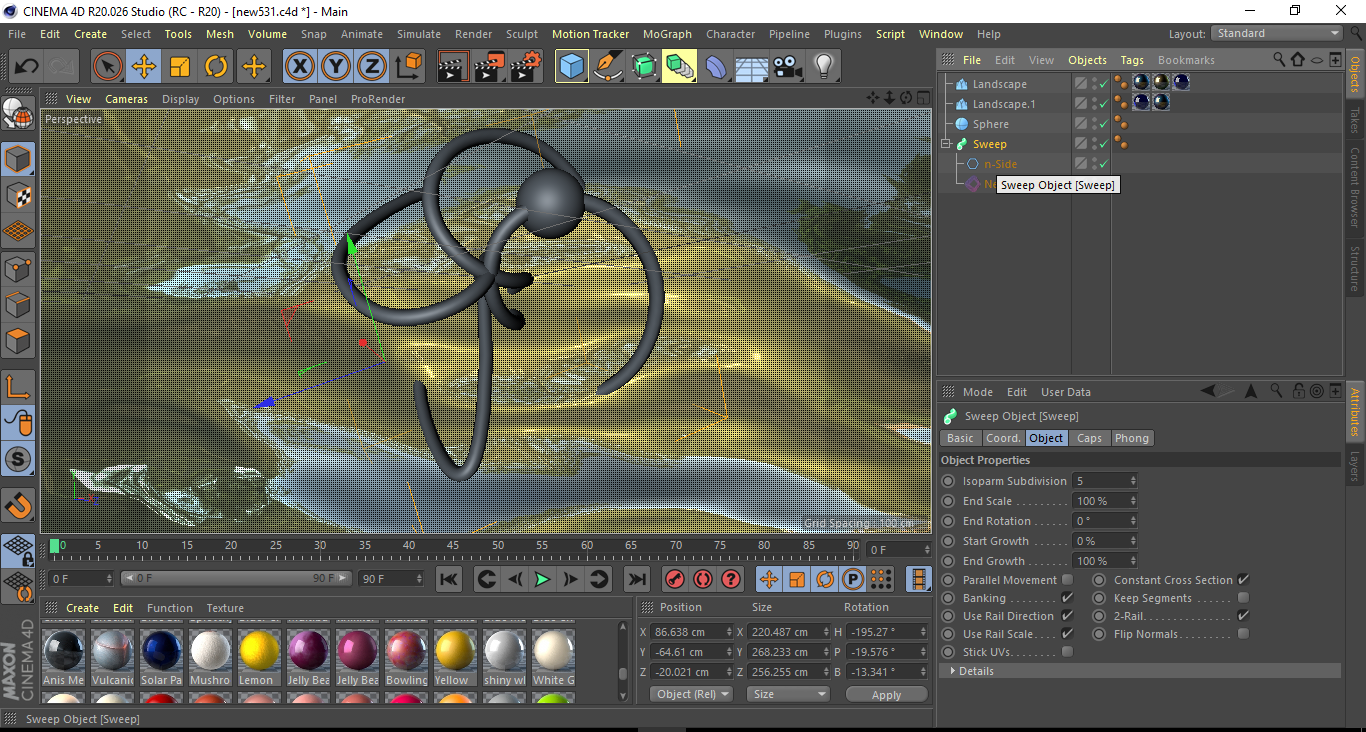Viewport: 1366px width, 732px height.
Task: Toggle Use Rail Scale checkbox
Action: click(x=1067, y=634)
